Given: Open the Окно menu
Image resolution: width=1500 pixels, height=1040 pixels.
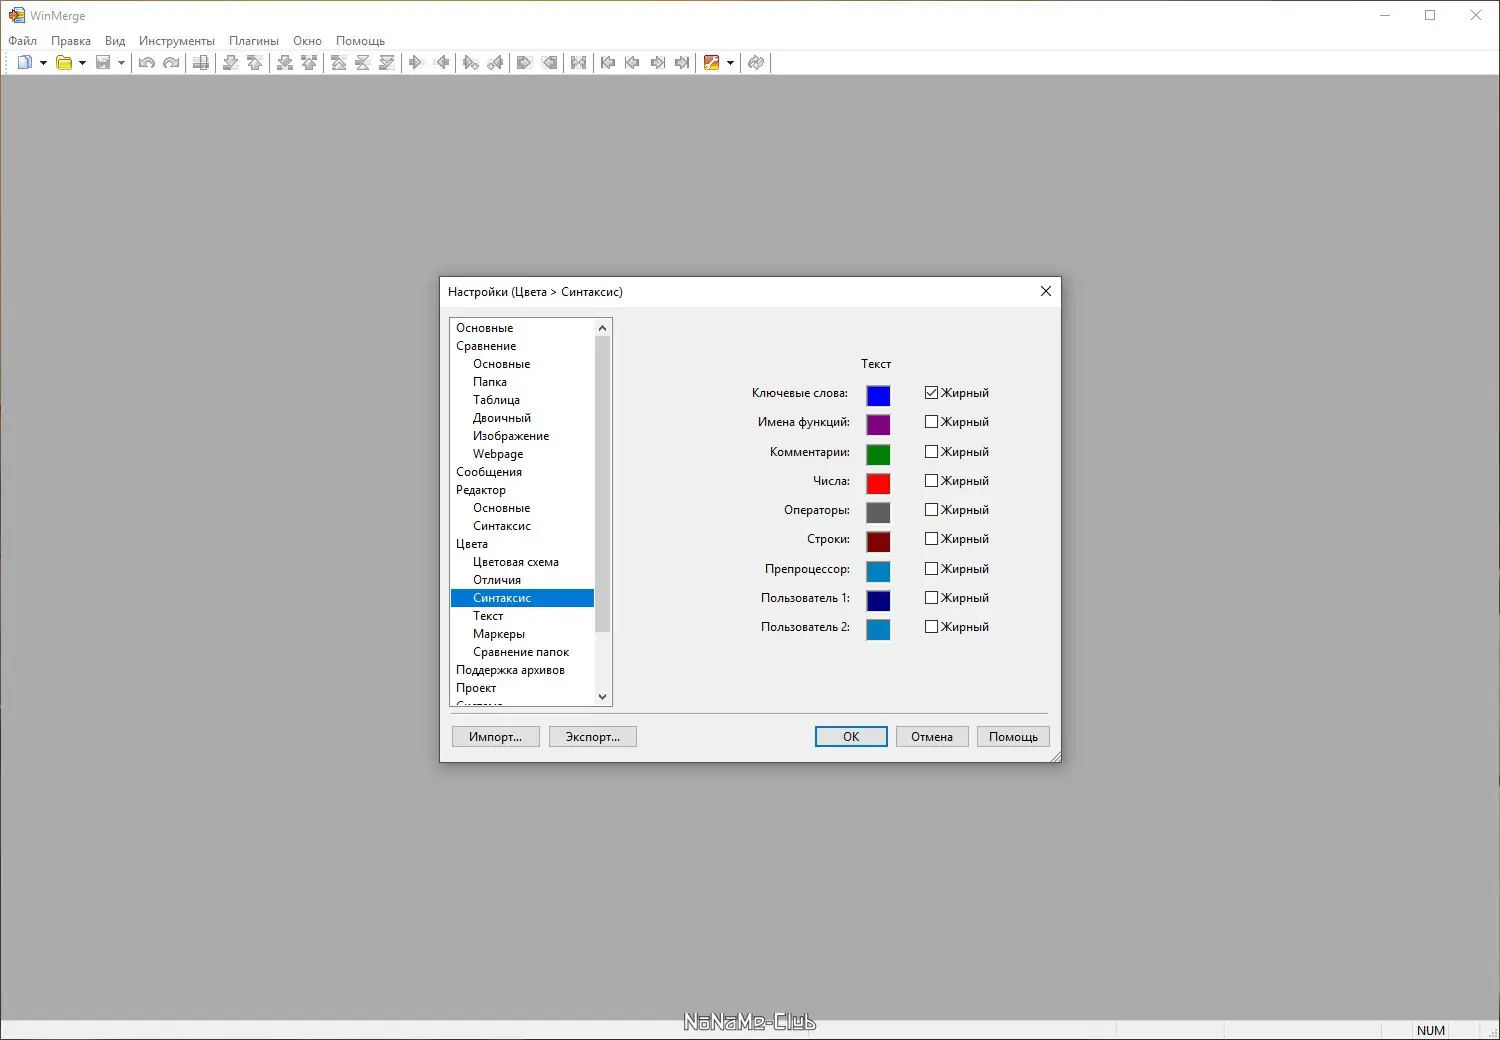Looking at the screenshot, I should click(307, 41).
